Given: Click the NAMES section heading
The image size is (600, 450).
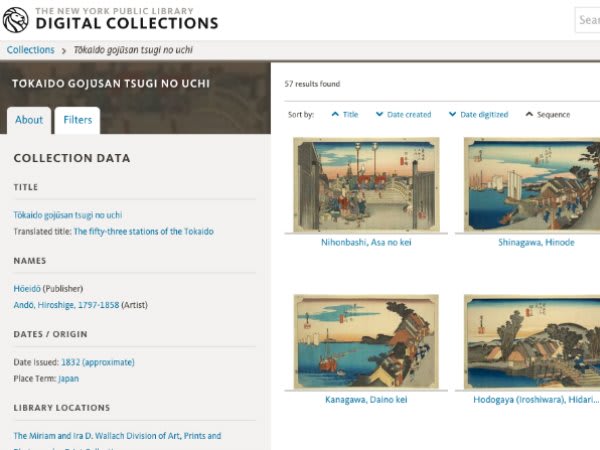Looking at the screenshot, I should click(x=30, y=261).
